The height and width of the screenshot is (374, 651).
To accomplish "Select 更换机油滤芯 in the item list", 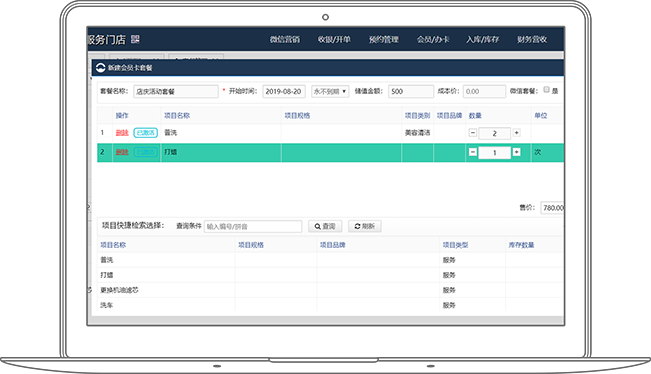I will click(120, 290).
